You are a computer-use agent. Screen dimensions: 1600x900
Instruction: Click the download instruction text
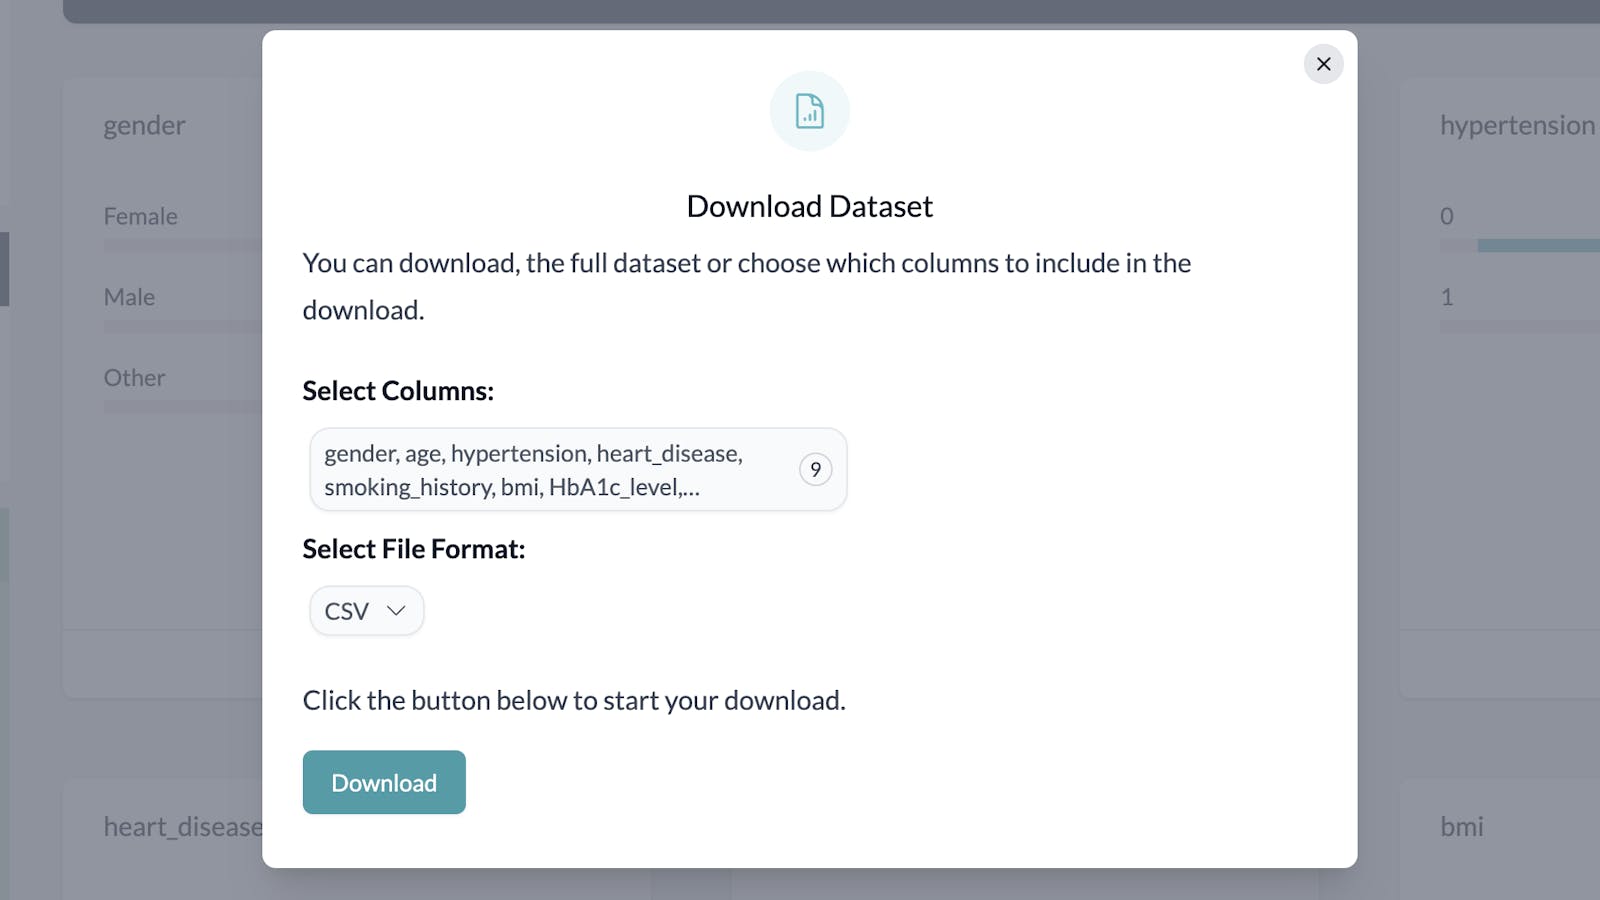(574, 701)
